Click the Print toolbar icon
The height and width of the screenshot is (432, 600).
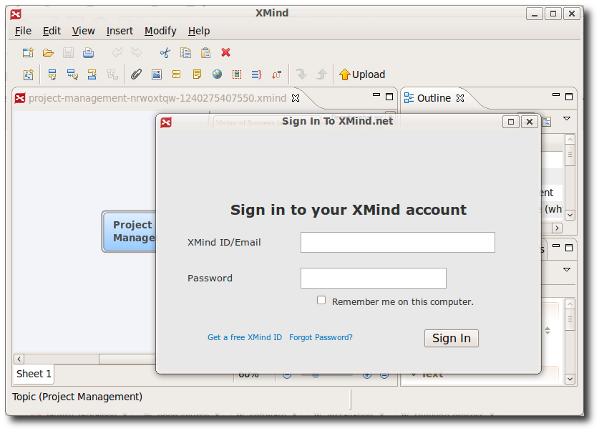pos(88,52)
